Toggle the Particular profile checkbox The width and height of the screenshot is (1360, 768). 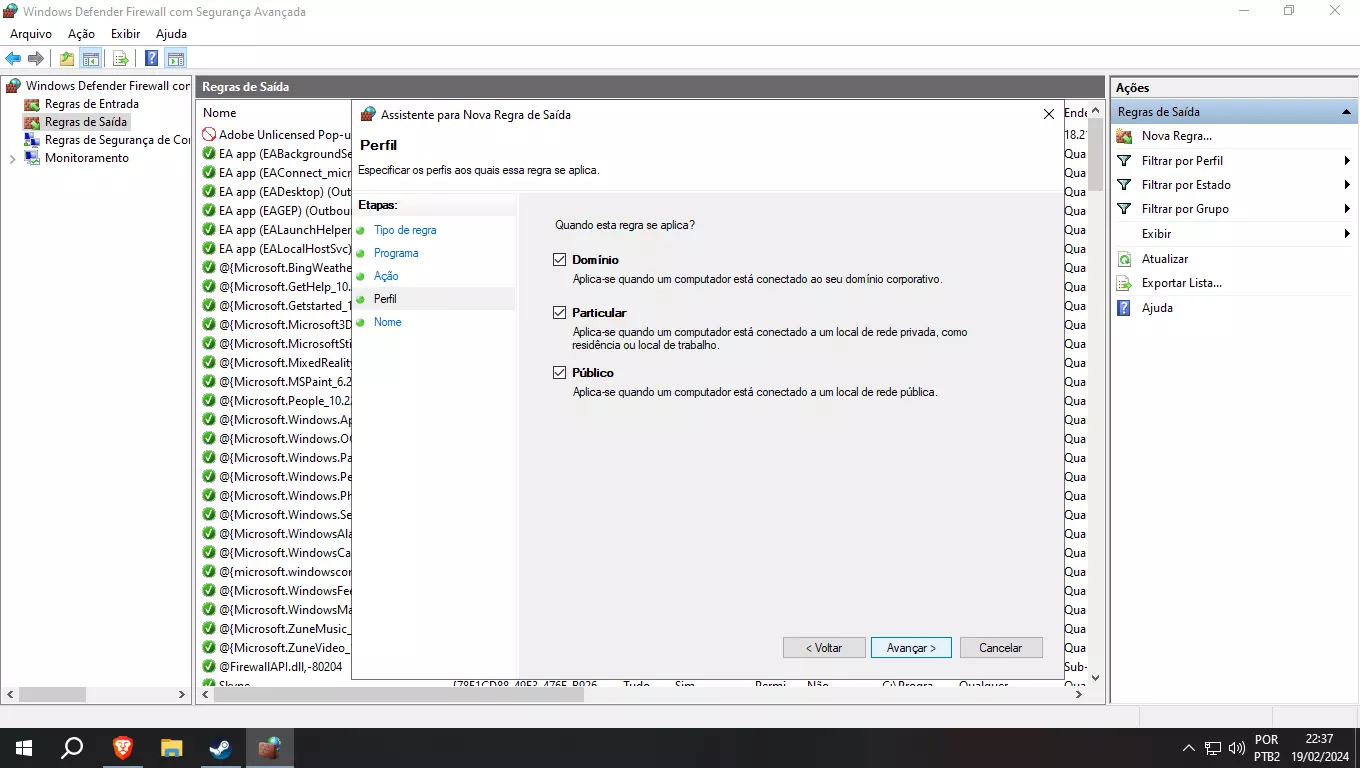pyautogui.click(x=560, y=313)
